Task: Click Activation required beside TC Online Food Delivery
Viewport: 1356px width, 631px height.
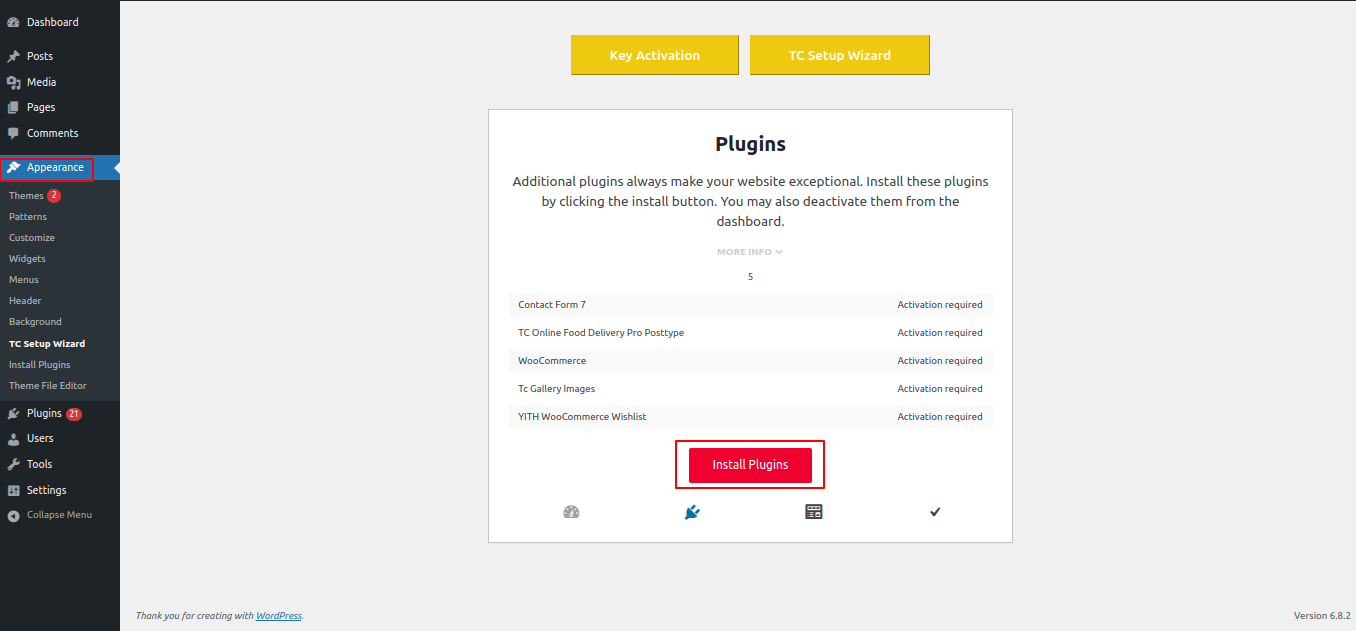Action: (x=940, y=333)
